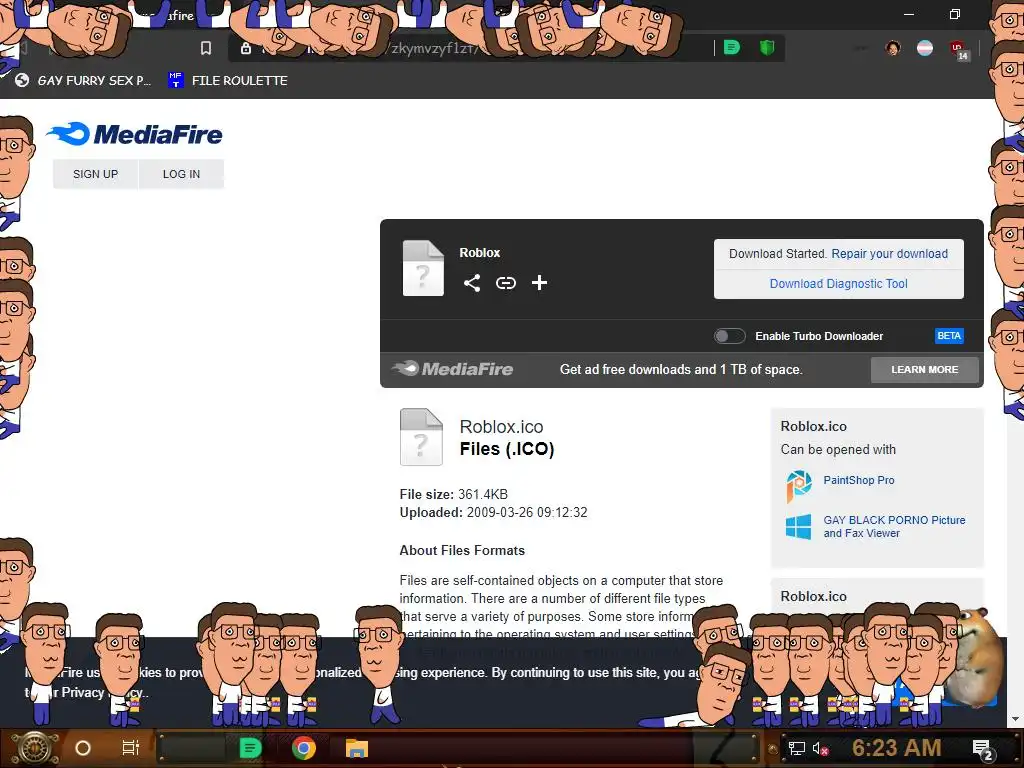Click the share icon under Roblox
Screen dimensions: 1024x768
(x=472, y=283)
